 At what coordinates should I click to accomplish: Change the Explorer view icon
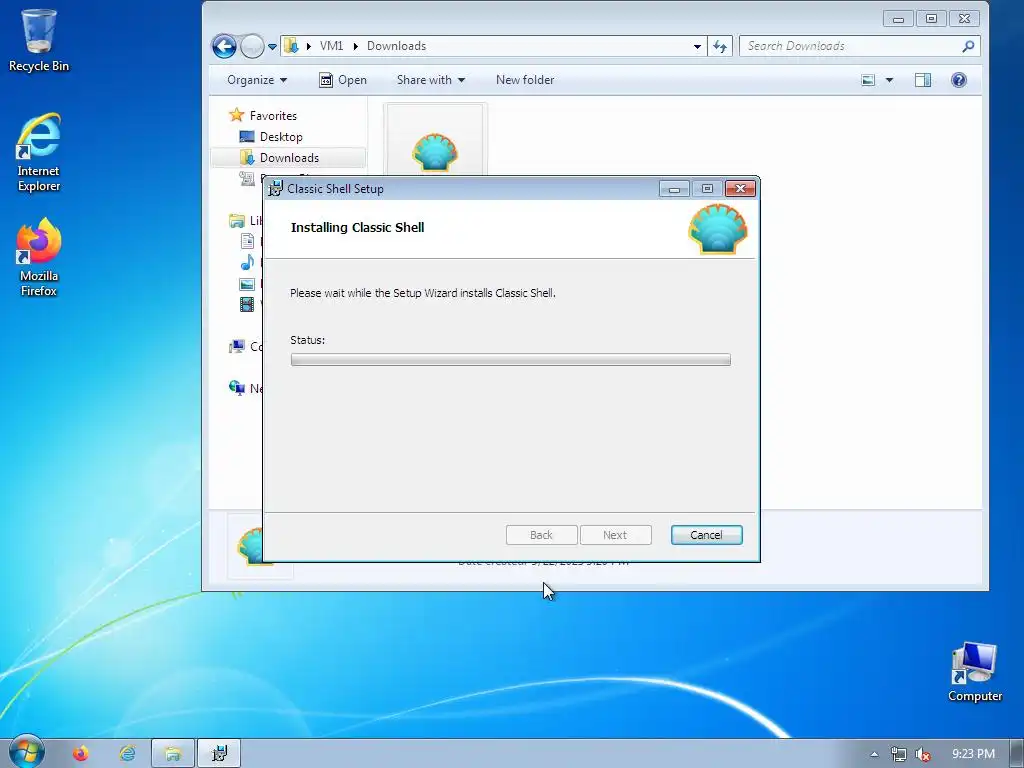[x=868, y=80]
